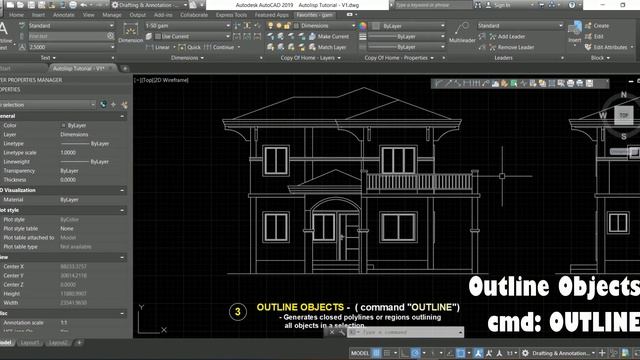Click the layer lock icon in Layers panel
This screenshot has height=360, width=640.
[287, 26]
